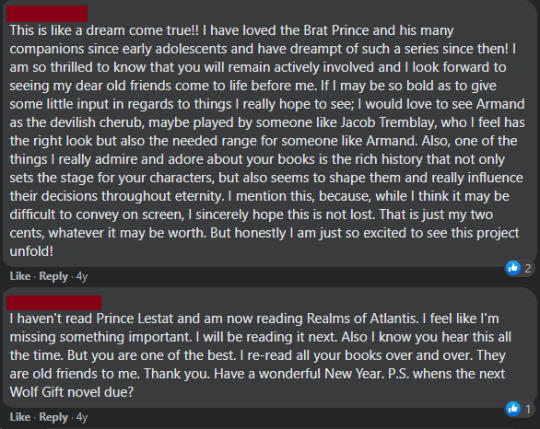Image resolution: width=540 pixels, height=429 pixels.
Task: Click the phrase 'Wolf Gift novel due?'
Action: [x=71, y=392]
